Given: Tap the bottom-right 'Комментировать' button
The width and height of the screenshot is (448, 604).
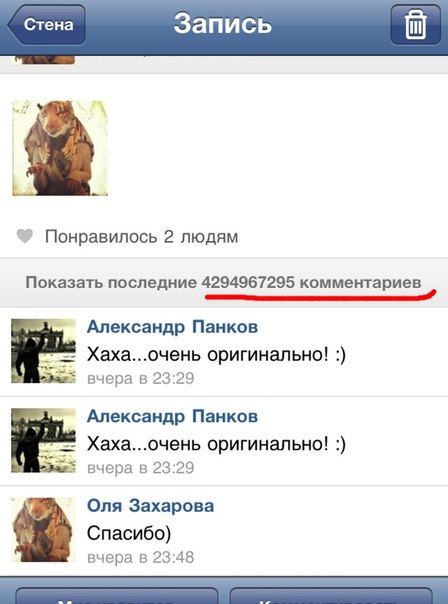Looking at the screenshot, I should pos(331,596).
